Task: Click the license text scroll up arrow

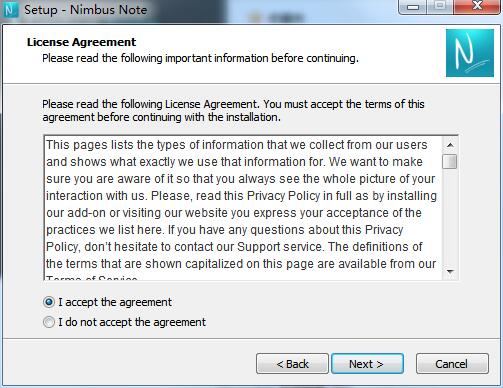Action: (450, 145)
